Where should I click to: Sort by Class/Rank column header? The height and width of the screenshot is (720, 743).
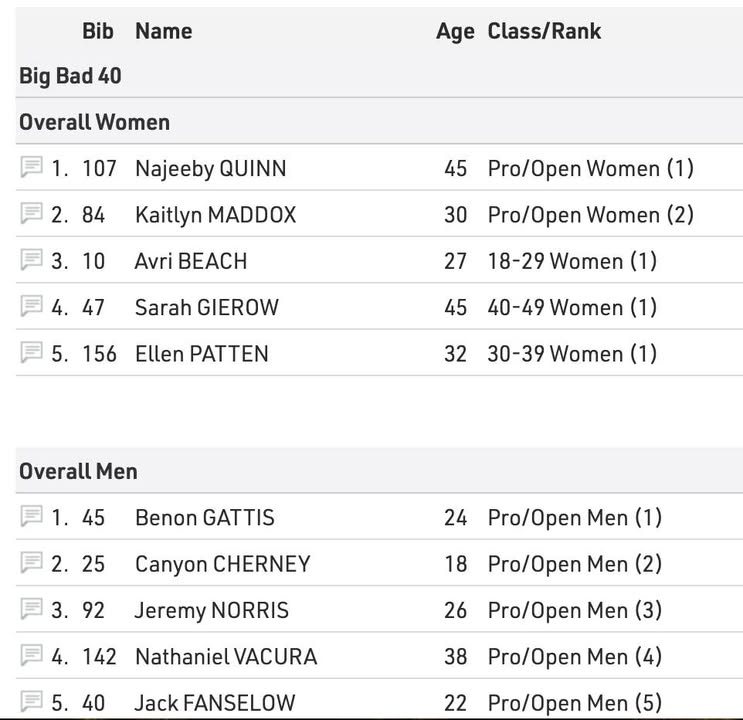(544, 31)
